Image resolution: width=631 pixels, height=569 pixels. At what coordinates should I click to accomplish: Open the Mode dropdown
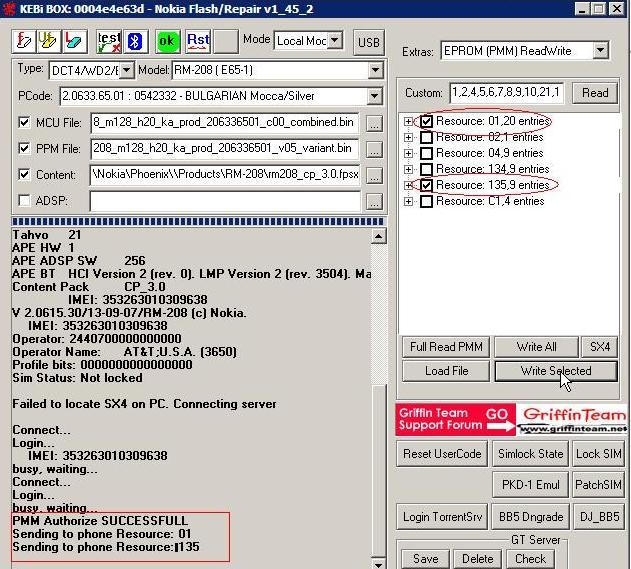click(x=334, y=40)
